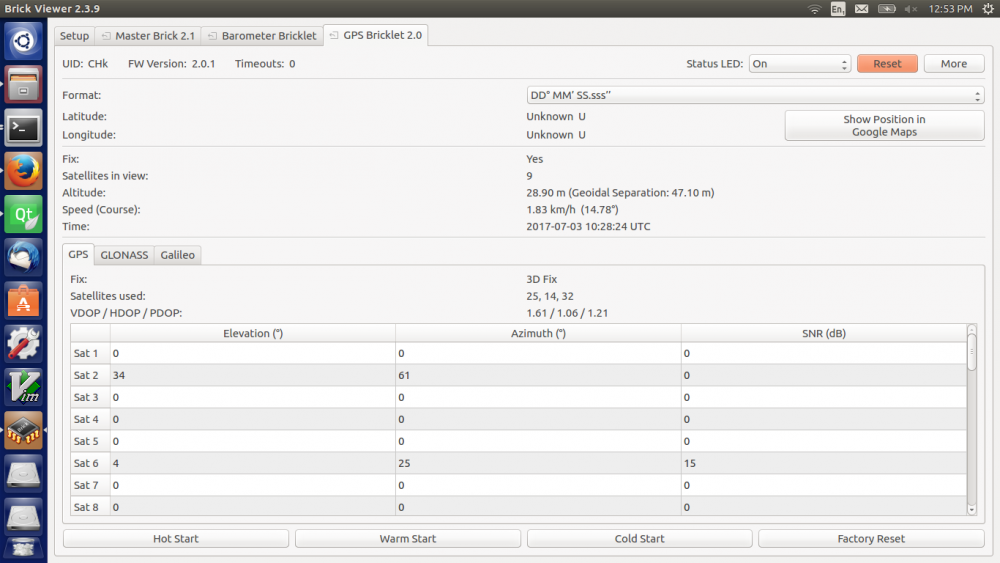
Task: Expand the coordinate Format combo box
Action: 754,96
